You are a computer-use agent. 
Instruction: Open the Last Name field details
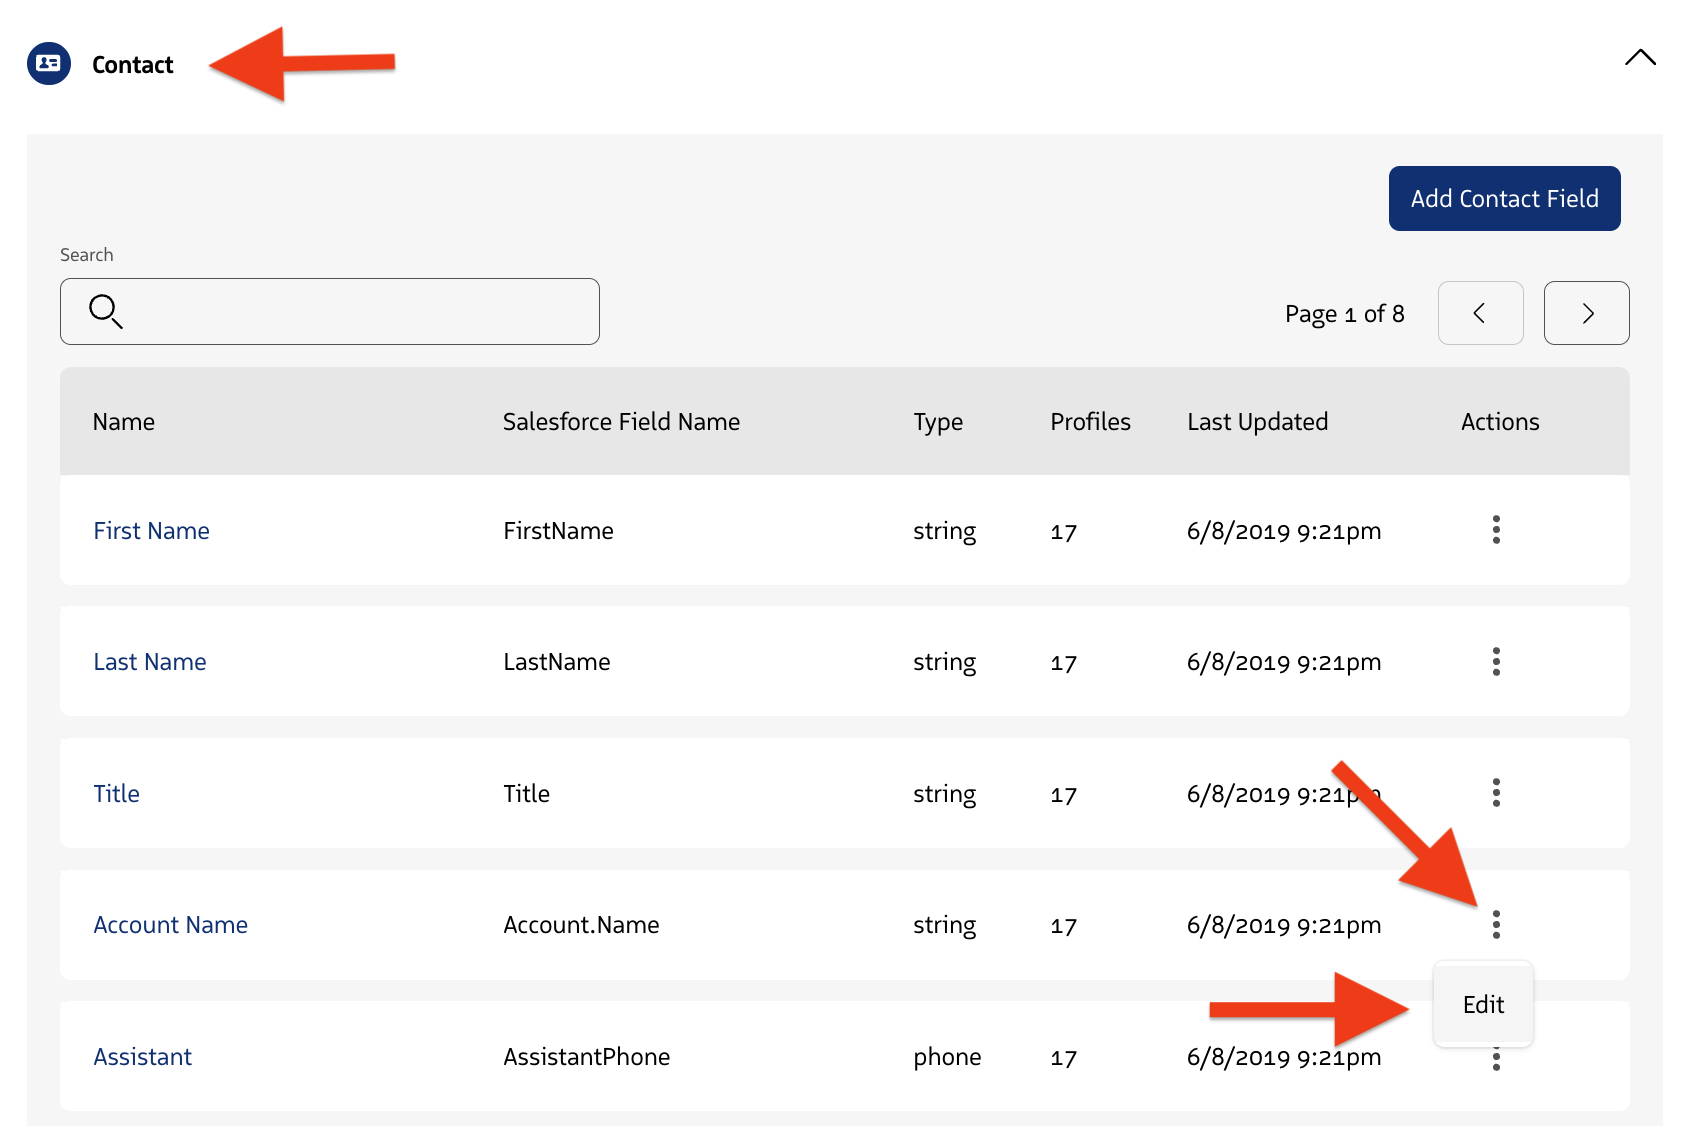pyautogui.click(x=149, y=661)
